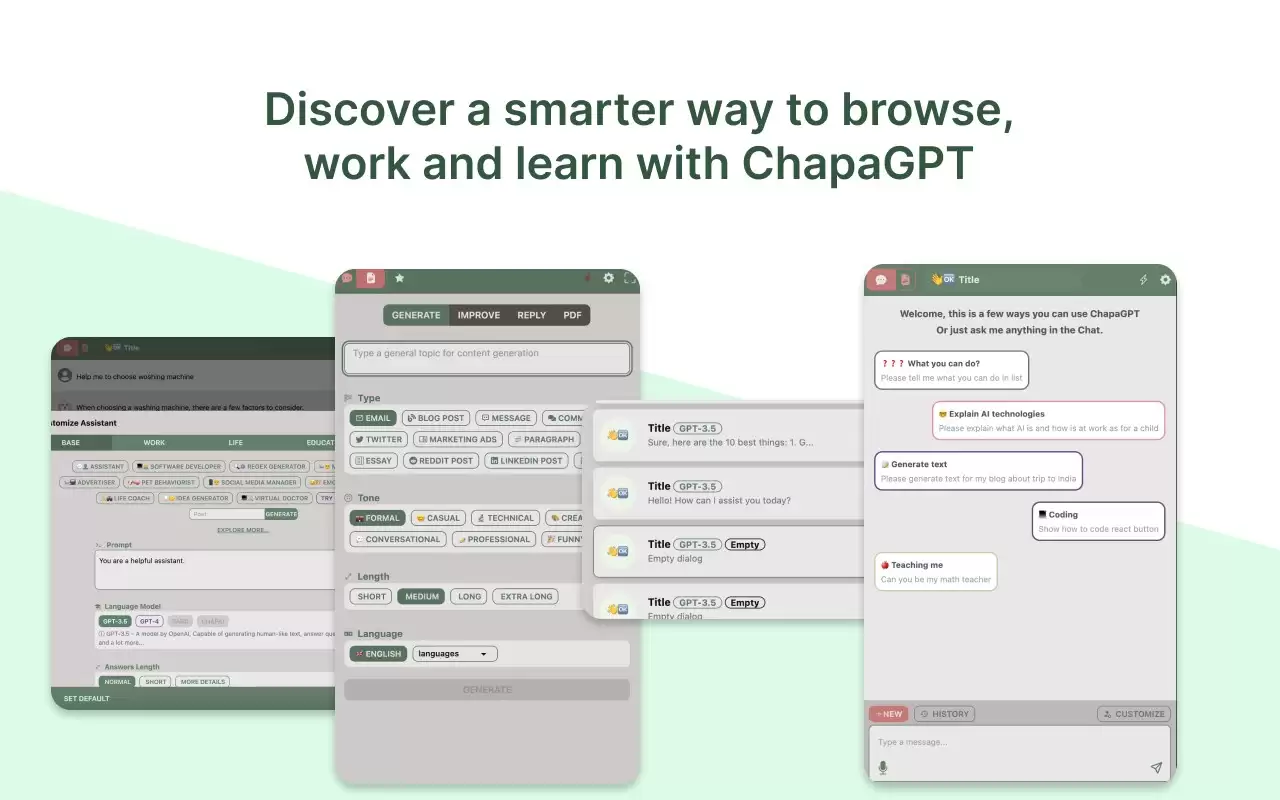Image resolution: width=1280 pixels, height=800 pixels.
Task: Click the star icon in generator panel header
Action: pos(399,278)
